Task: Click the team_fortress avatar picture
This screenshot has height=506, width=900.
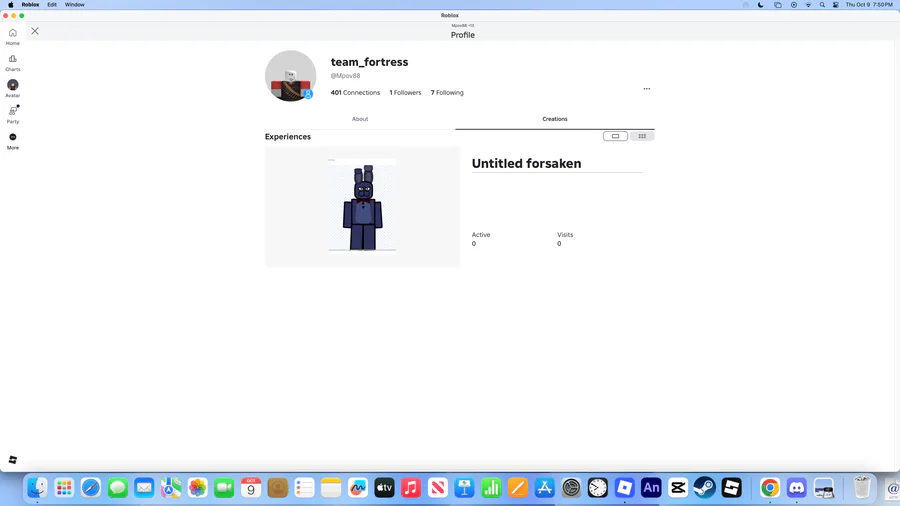Action: click(290, 76)
